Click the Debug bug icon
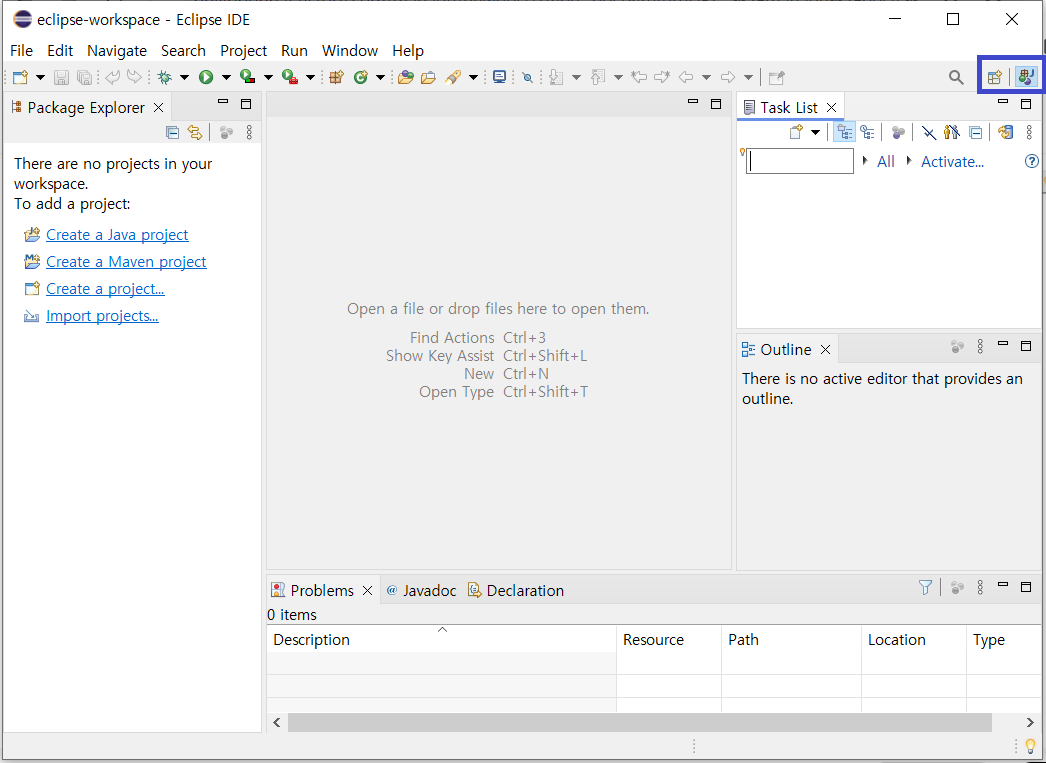The width and height of the screenshot is (1046, 763). 164,77
